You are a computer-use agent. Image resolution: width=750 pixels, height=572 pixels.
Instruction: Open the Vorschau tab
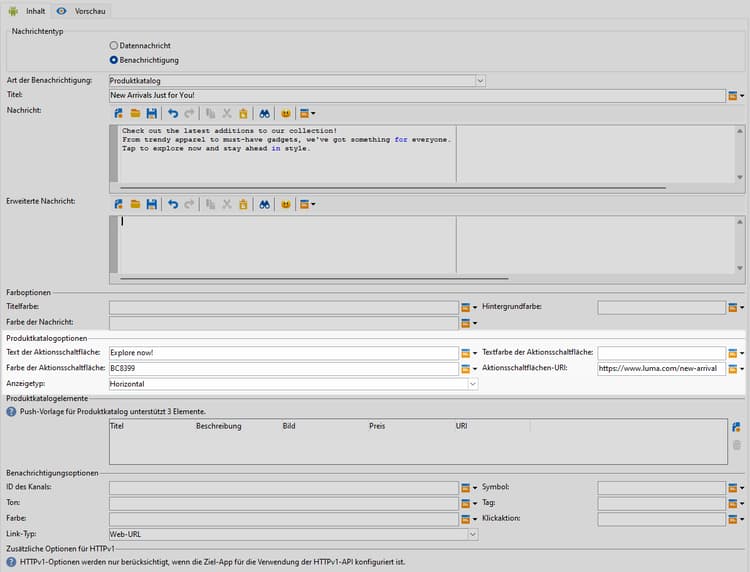point(81,11)
